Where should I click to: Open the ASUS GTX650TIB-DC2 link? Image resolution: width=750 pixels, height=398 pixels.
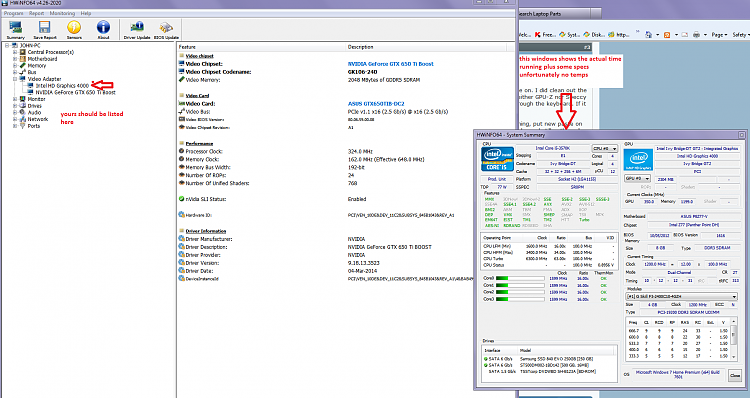click(x=376, y=103)
